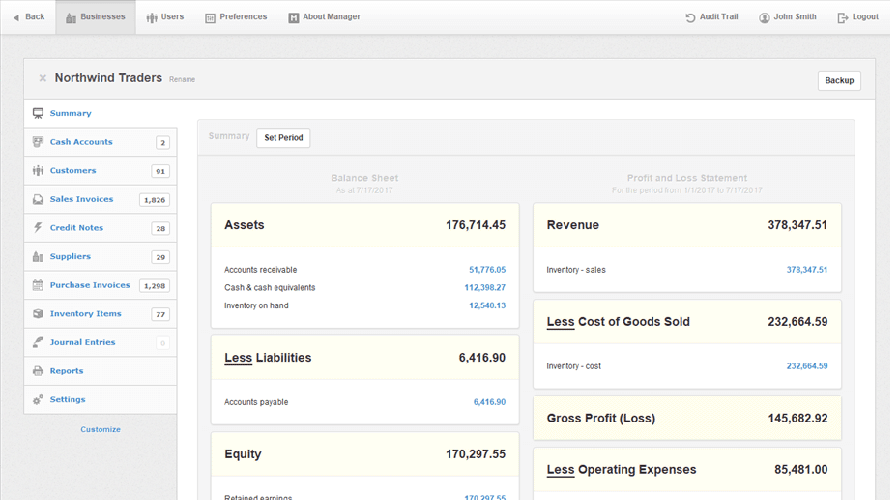The width and height of the screenshot is (890, 500).
Task: Close Northwind Traders with the X icon
Action: click(43, 78)
